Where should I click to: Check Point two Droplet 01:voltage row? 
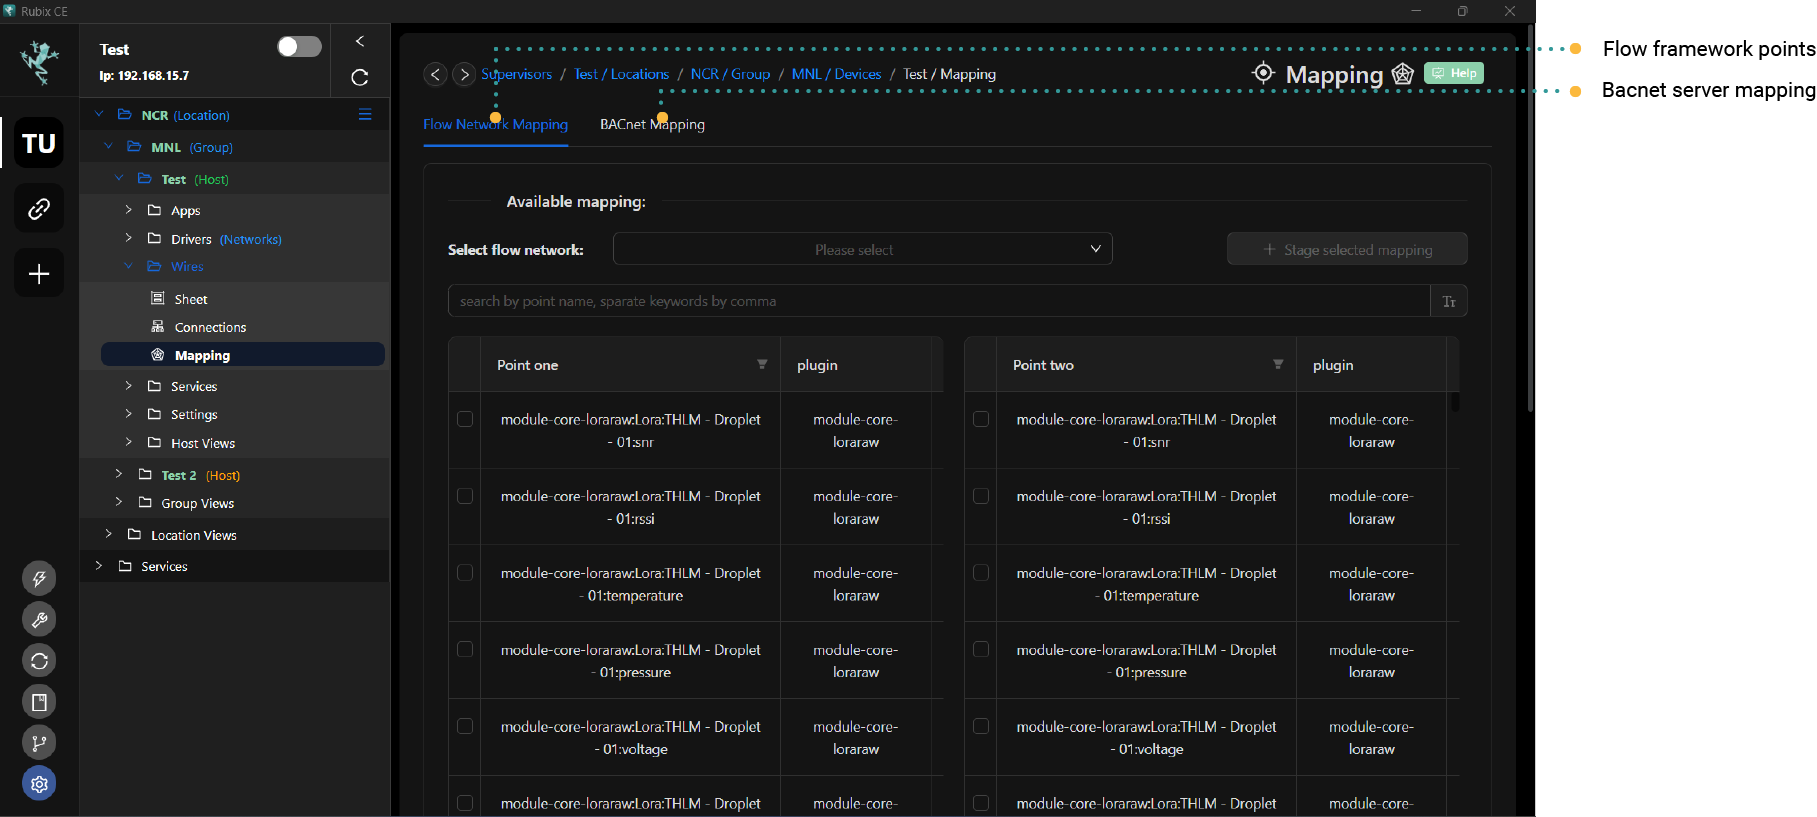(981, 726)
